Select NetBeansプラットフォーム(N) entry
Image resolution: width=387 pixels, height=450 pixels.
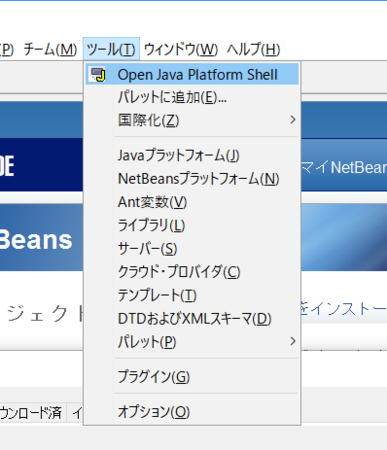[x=192, y=179]
